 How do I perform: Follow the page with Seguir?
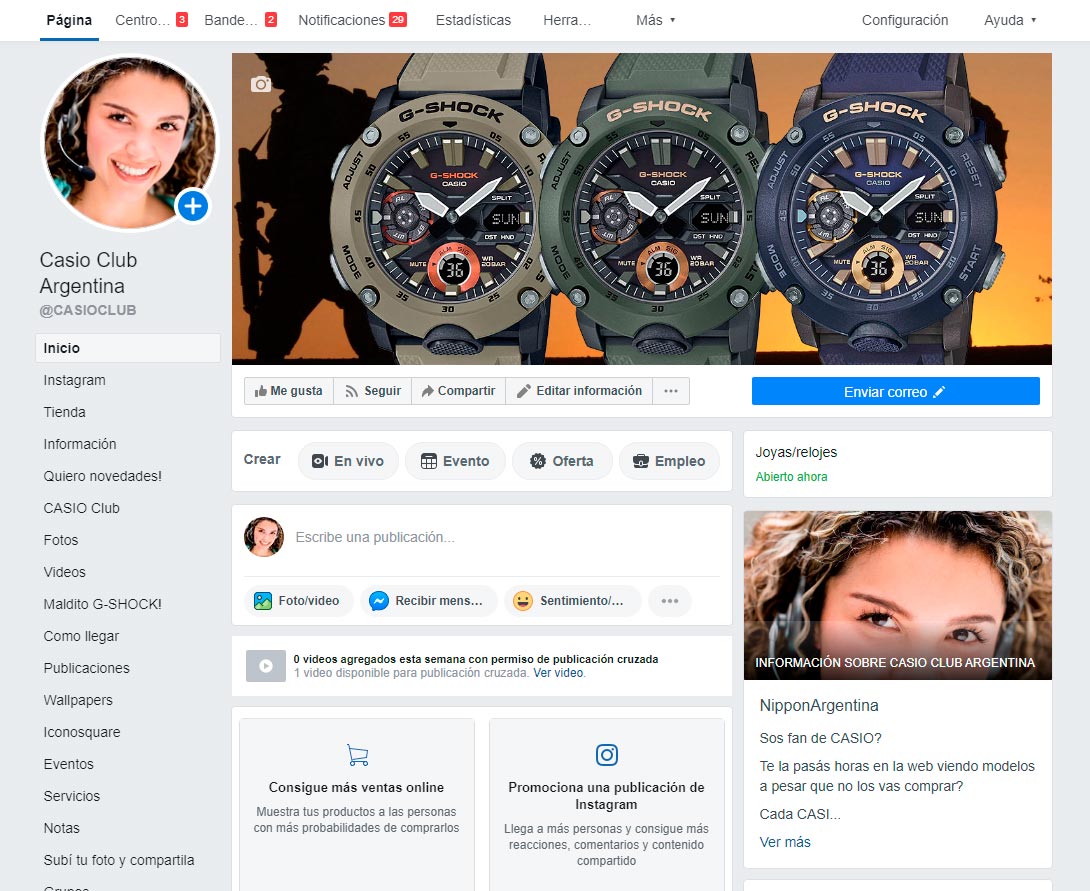[x=373, y=391]
